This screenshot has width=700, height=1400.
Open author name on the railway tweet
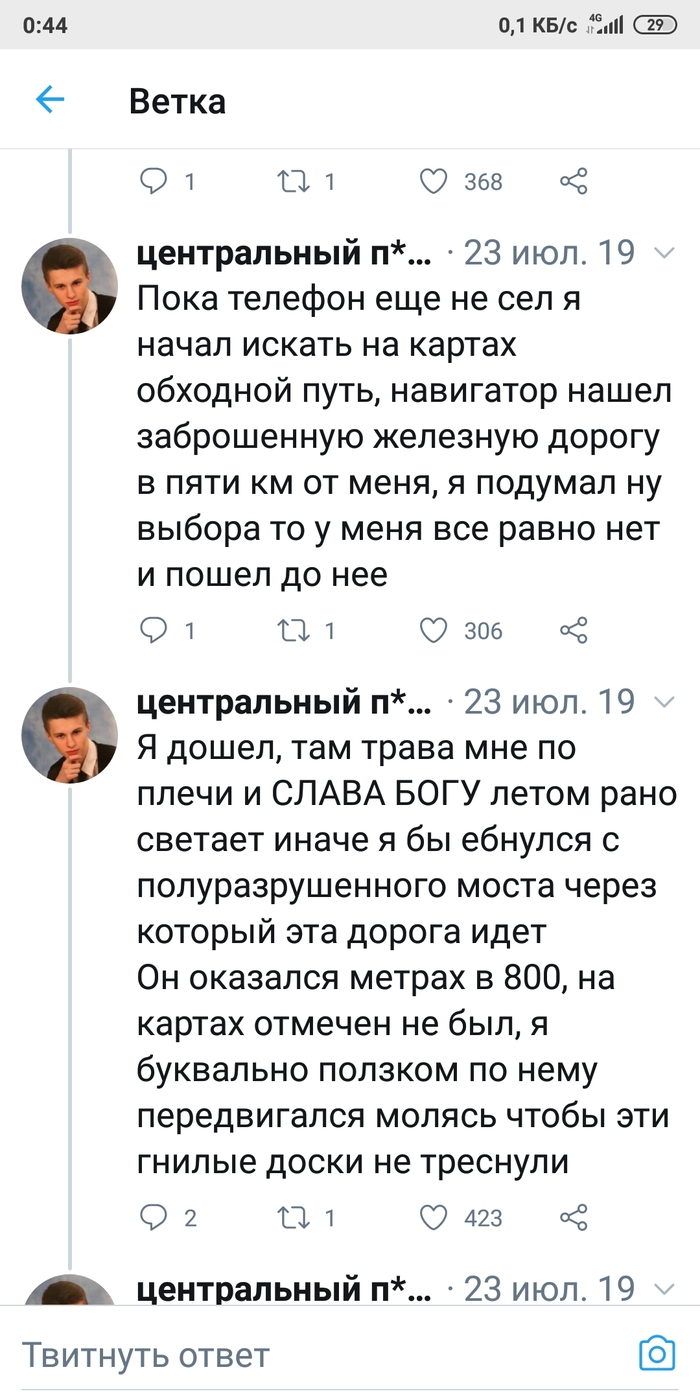[285, 254]
